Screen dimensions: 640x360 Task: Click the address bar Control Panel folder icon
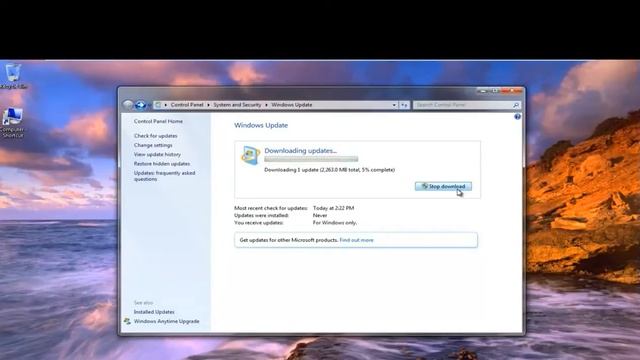158,105
